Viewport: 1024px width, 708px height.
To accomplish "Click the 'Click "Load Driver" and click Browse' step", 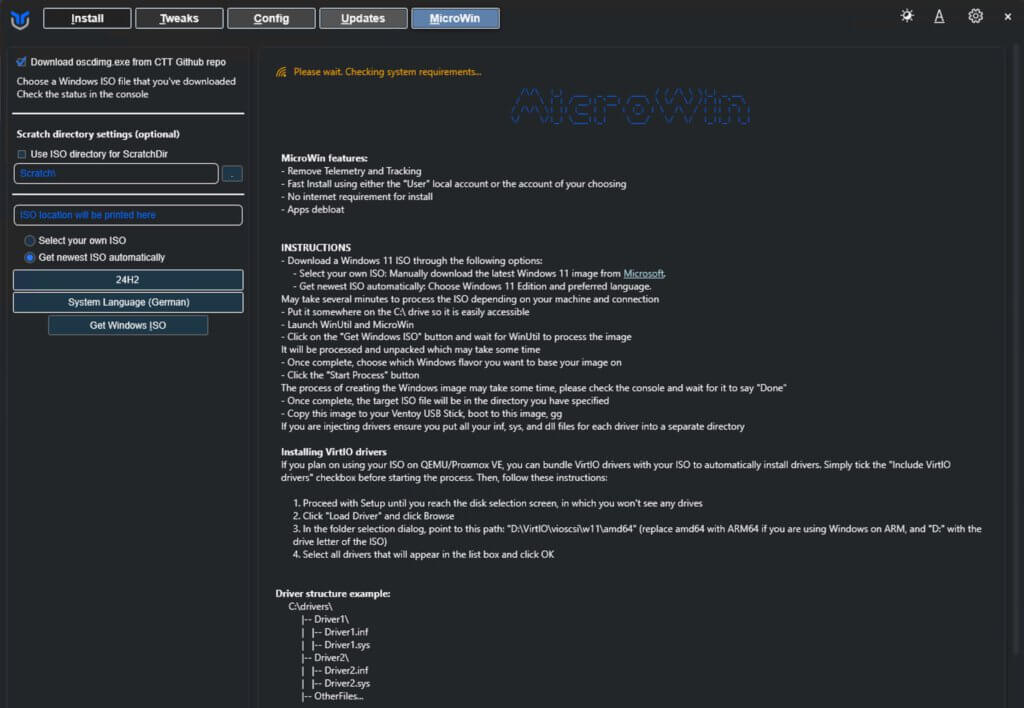I will pos(373,516).
